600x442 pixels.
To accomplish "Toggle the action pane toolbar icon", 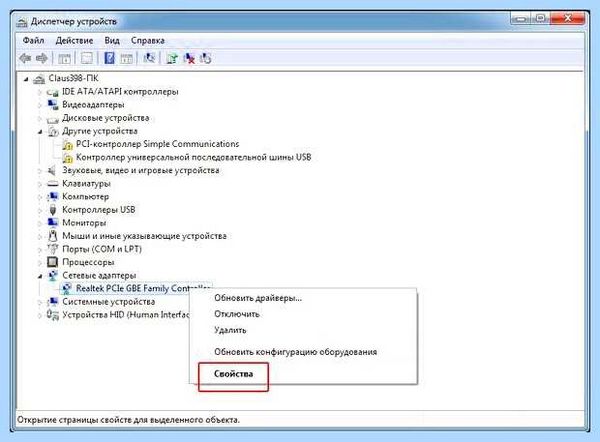I will pyautogui.click(x=126, y=59).
